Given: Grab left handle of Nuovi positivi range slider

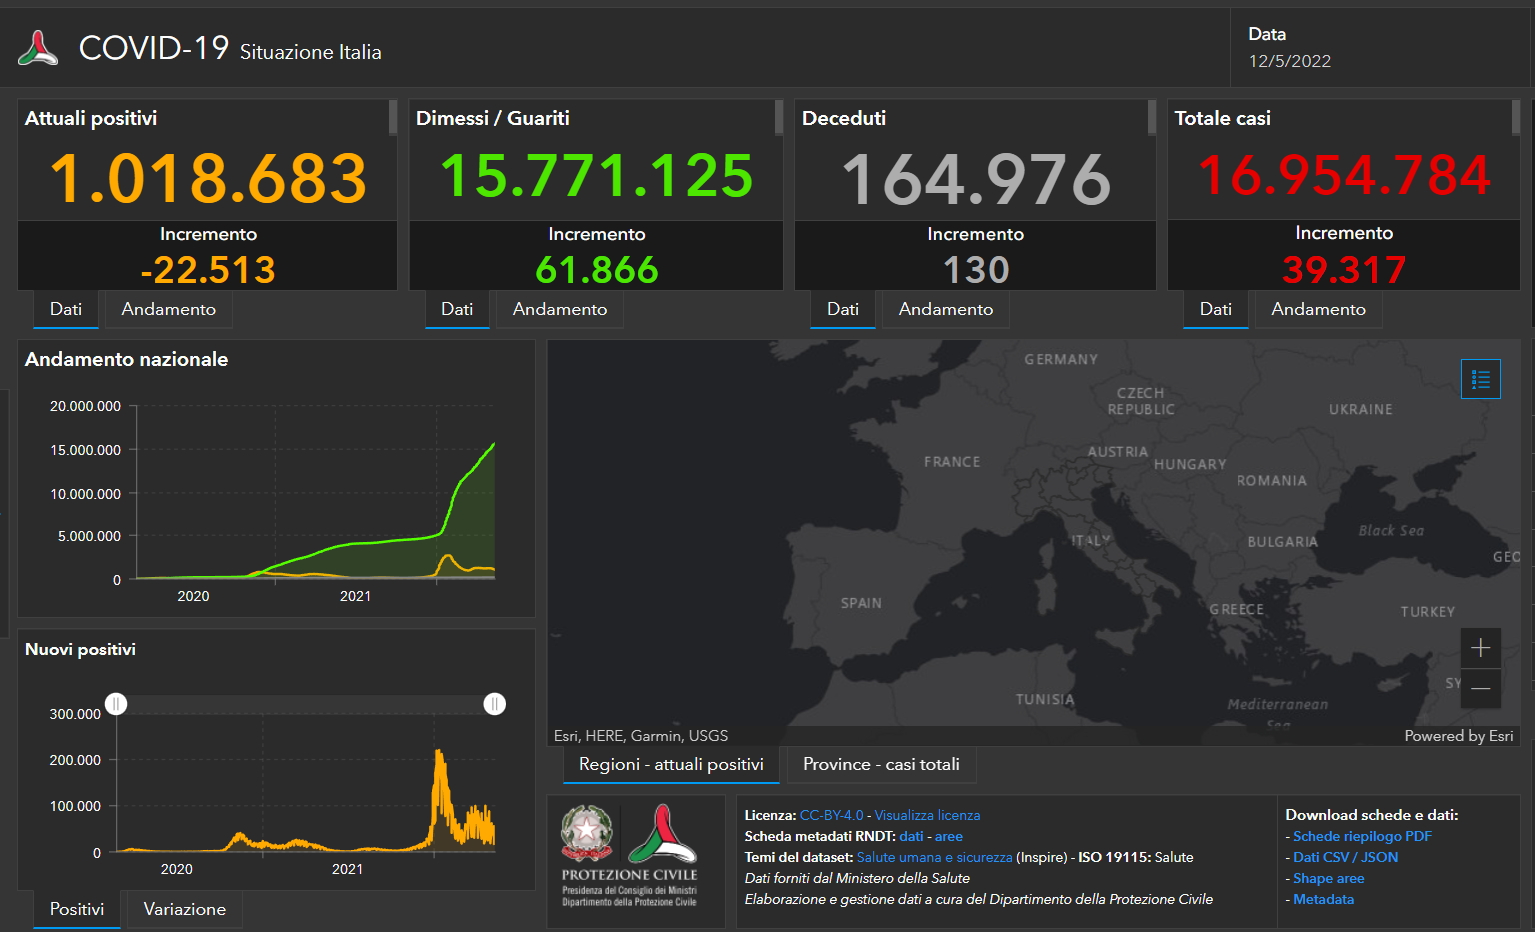Looking at the screenshot, I should point(116,704).
